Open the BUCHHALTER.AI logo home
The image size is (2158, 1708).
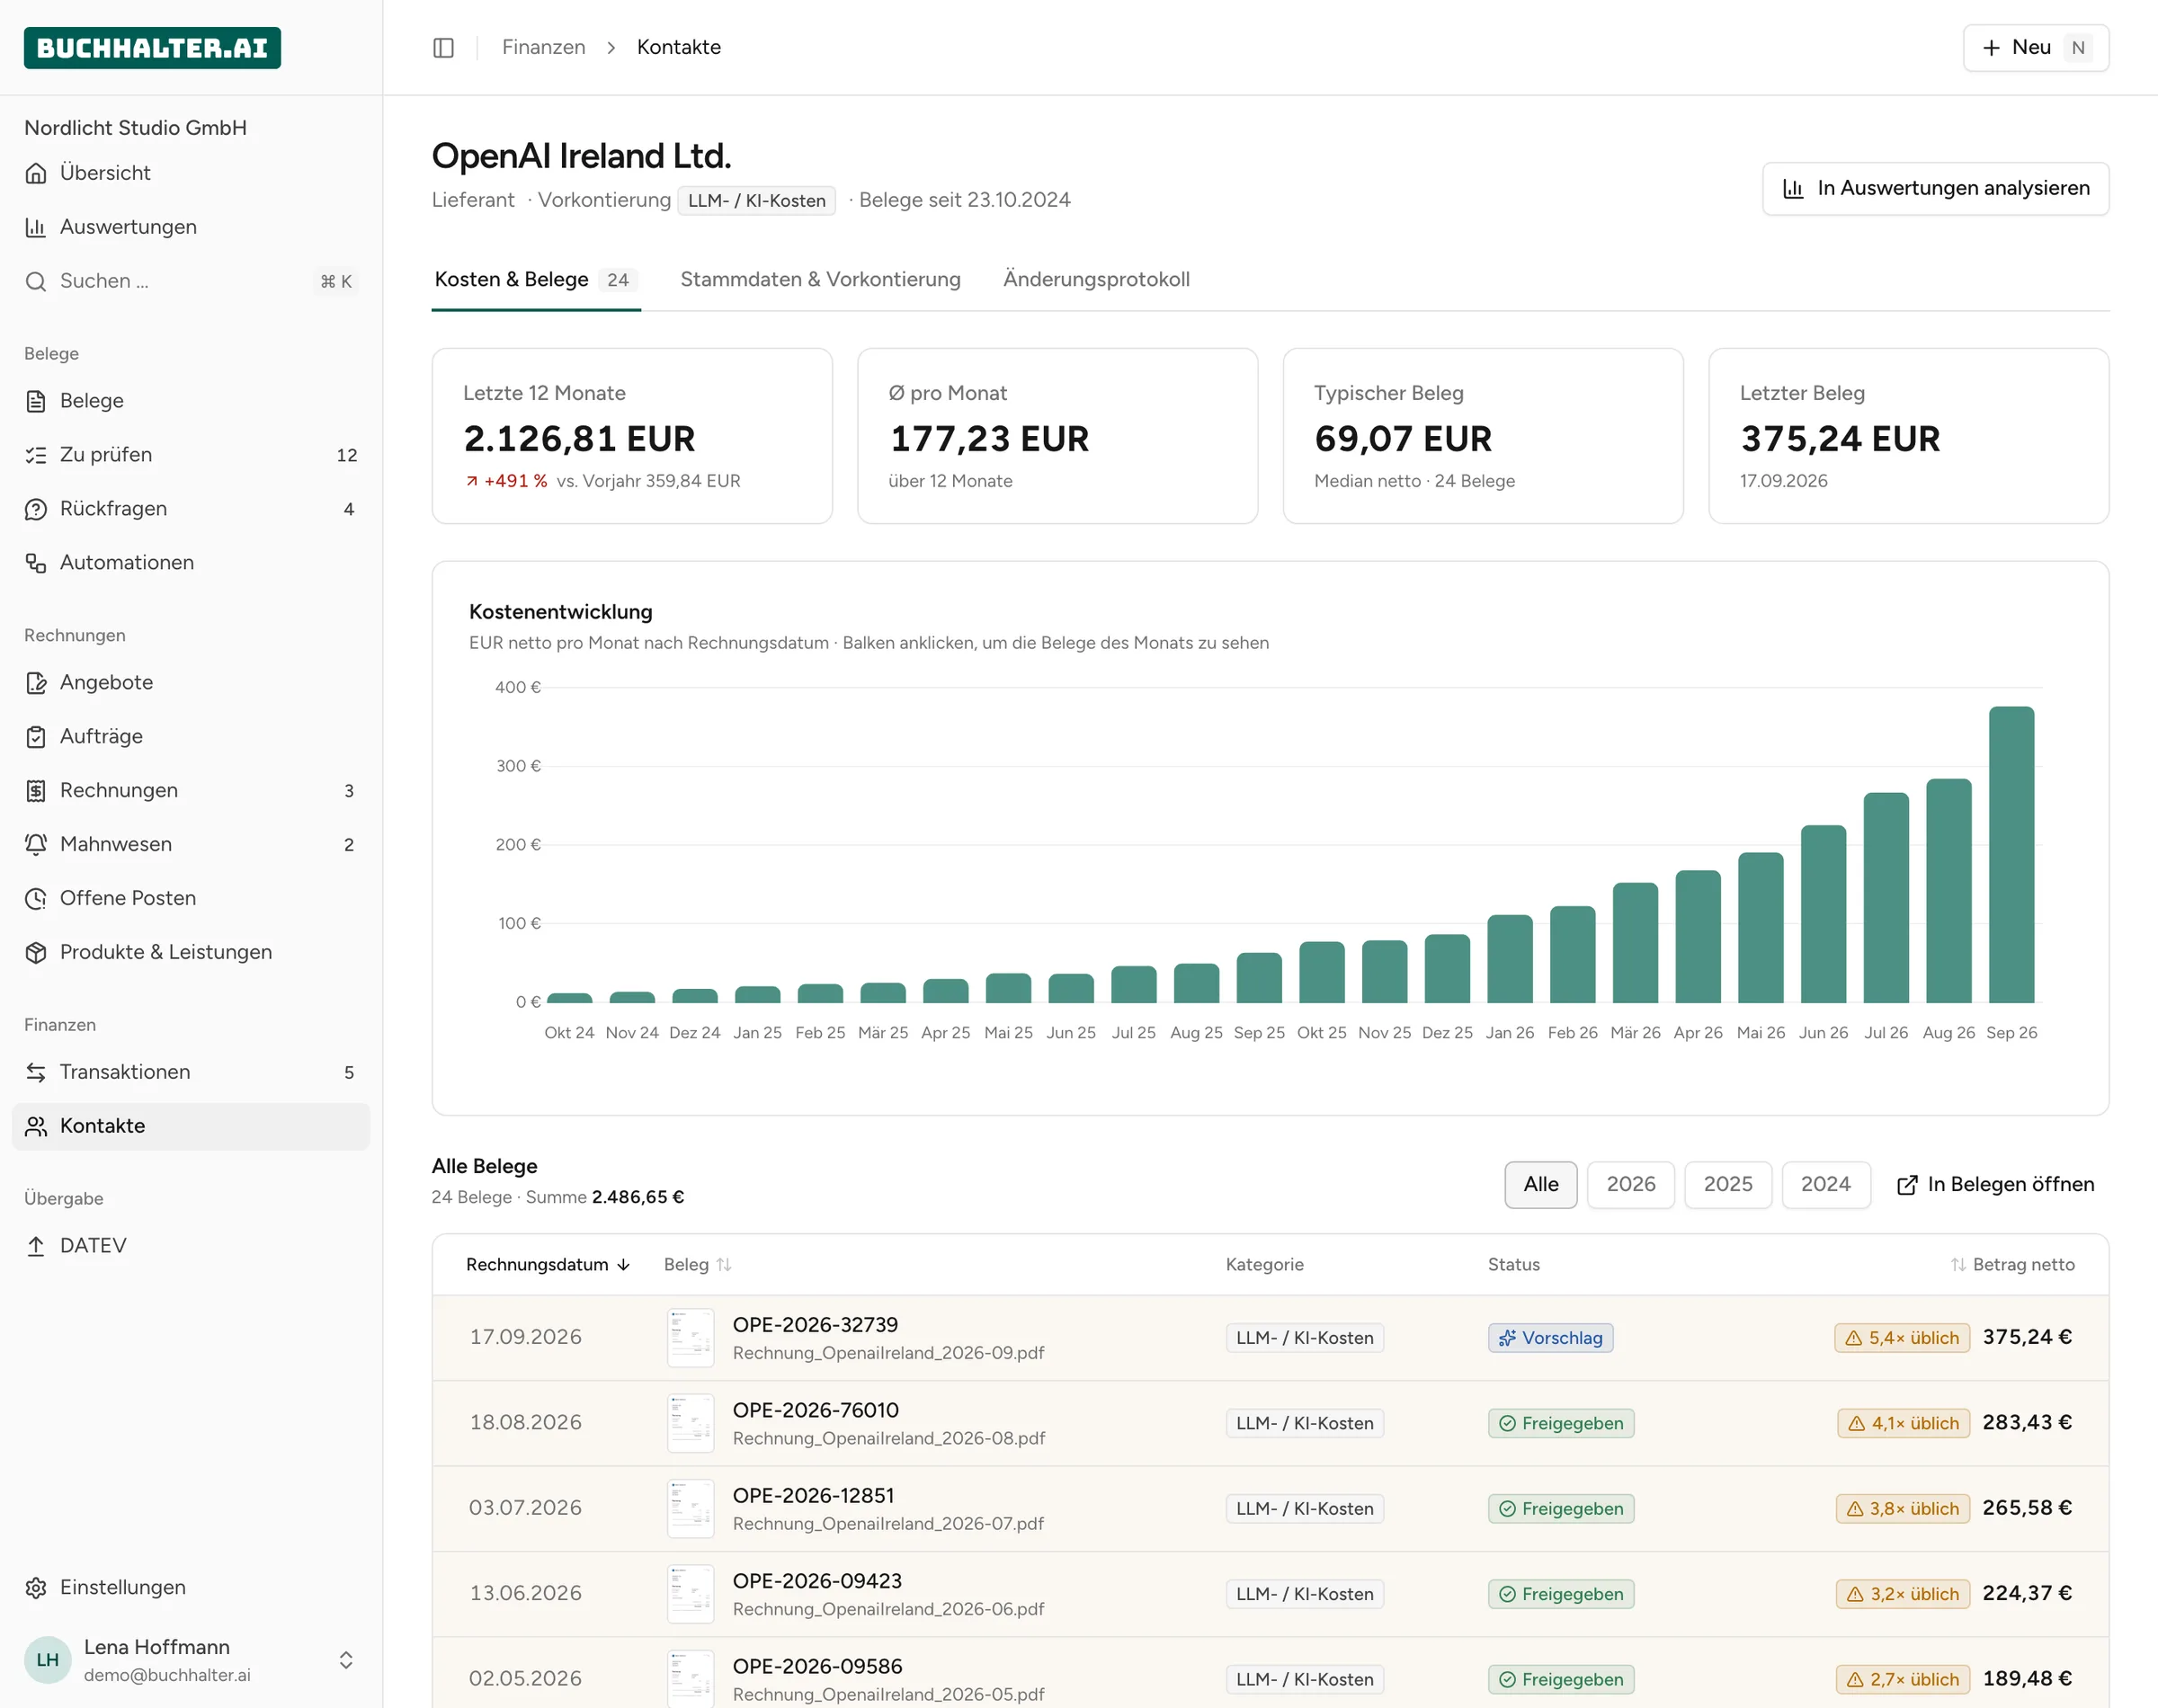[x=152, y=48]
